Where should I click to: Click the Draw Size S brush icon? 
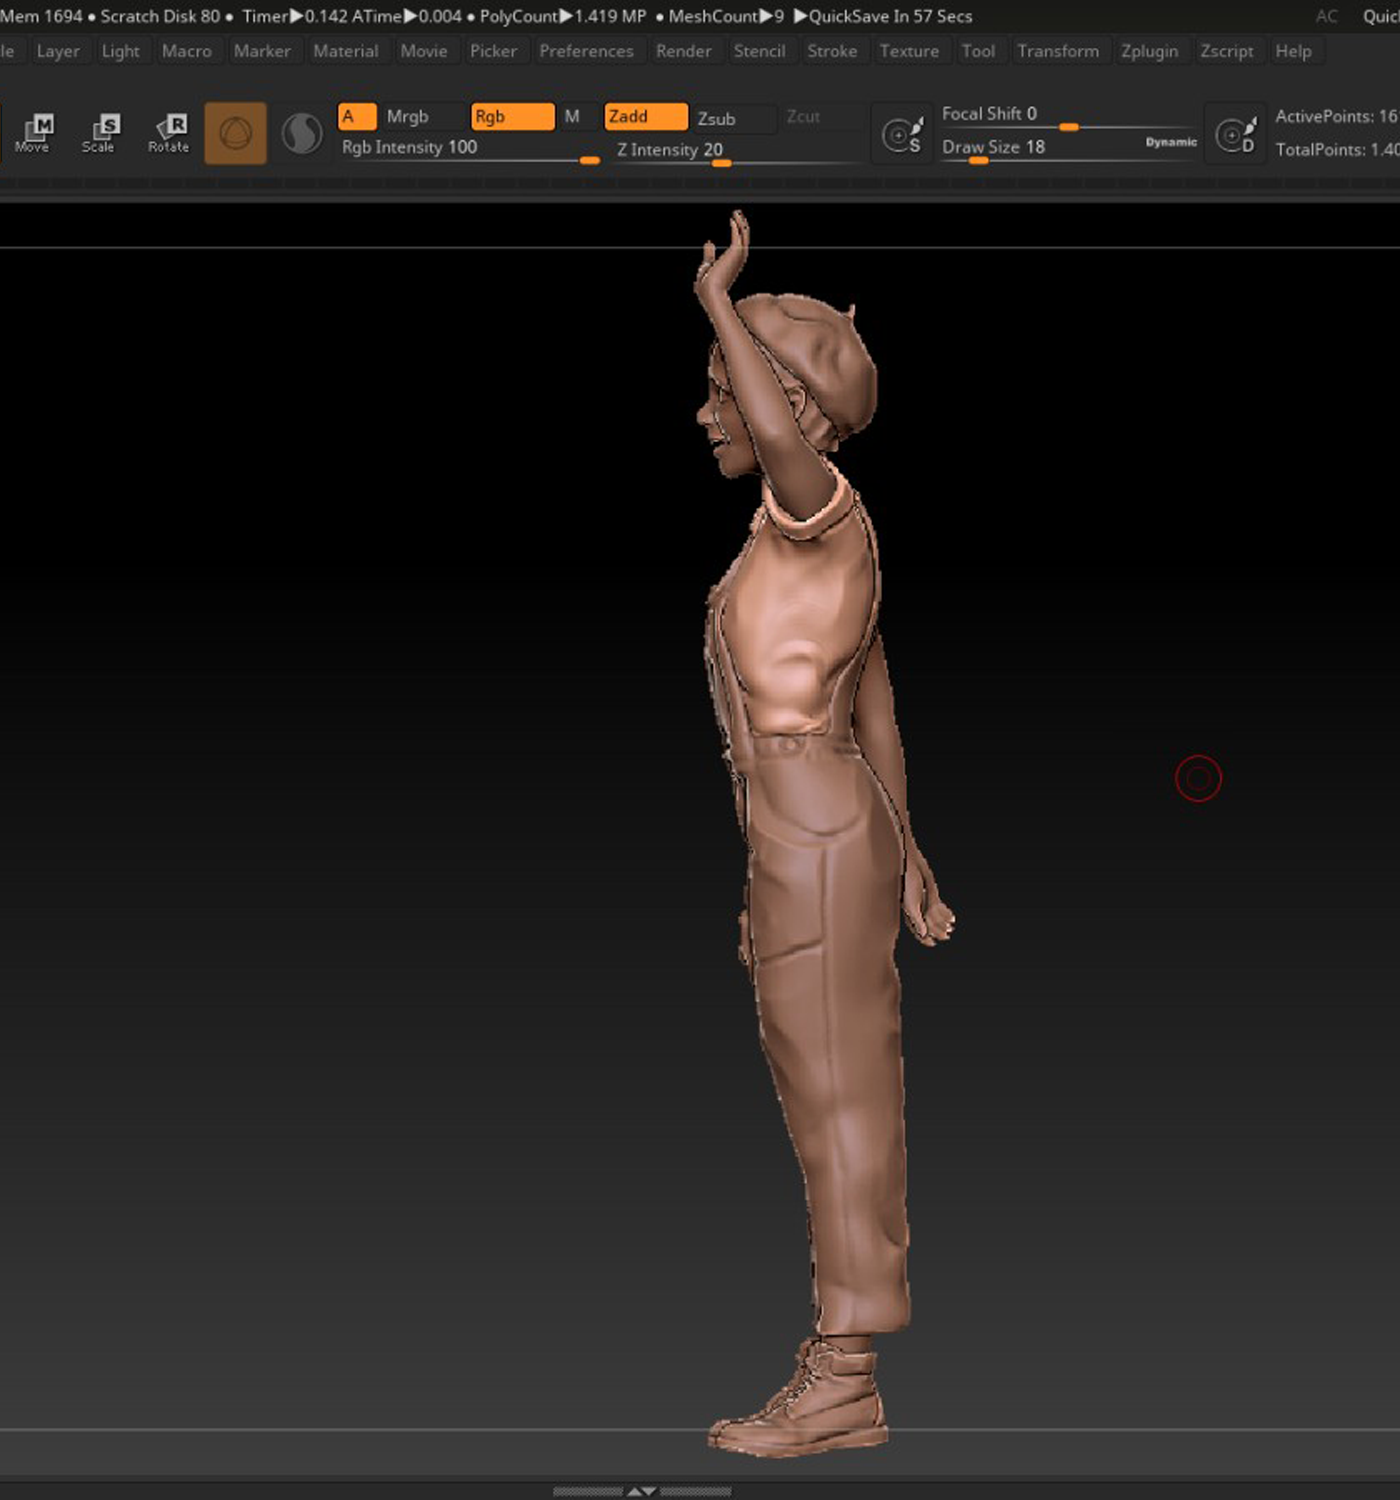coord(902,134)
